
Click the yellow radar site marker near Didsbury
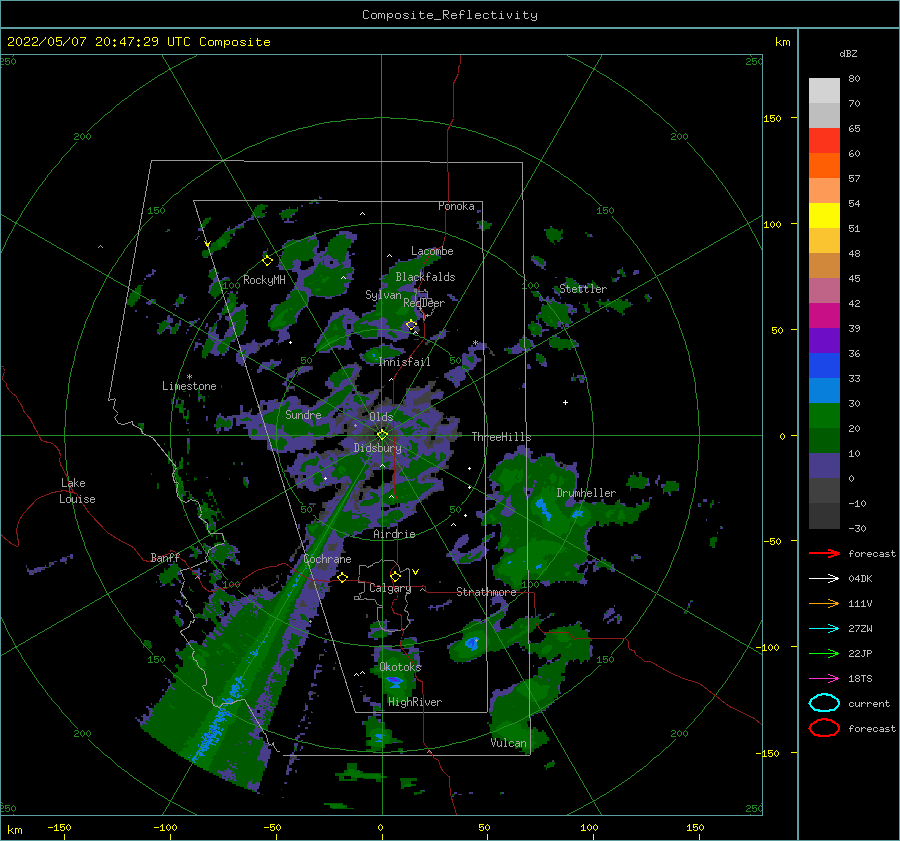click(382, 435)
